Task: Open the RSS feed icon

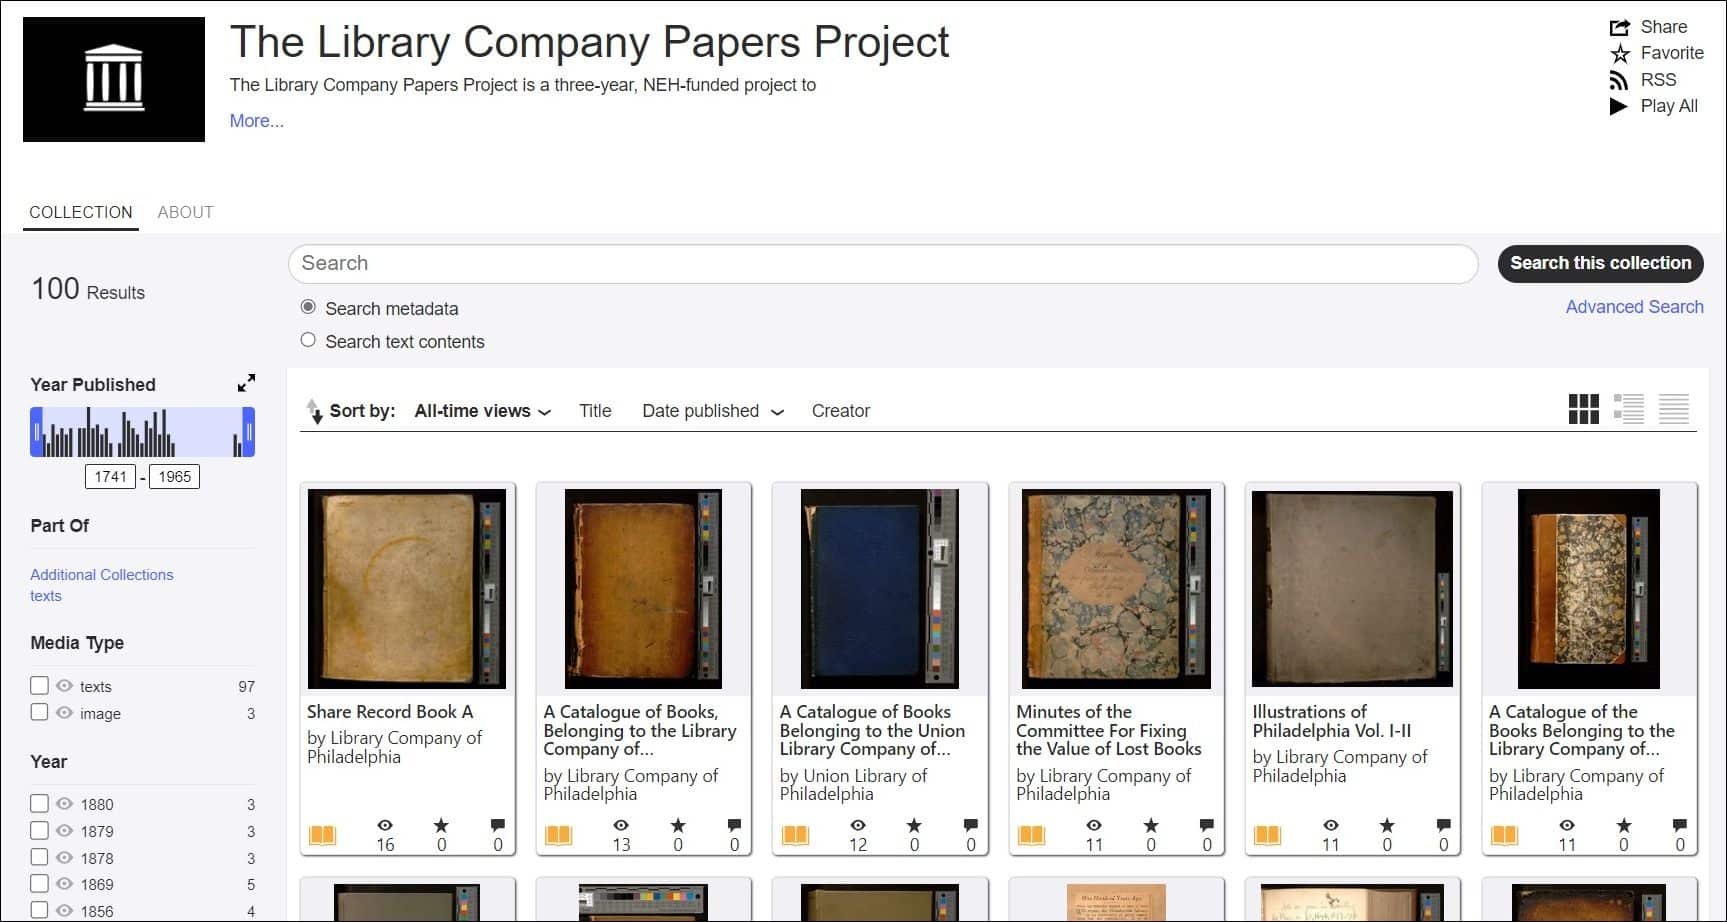Action: tap(1619, 80)
